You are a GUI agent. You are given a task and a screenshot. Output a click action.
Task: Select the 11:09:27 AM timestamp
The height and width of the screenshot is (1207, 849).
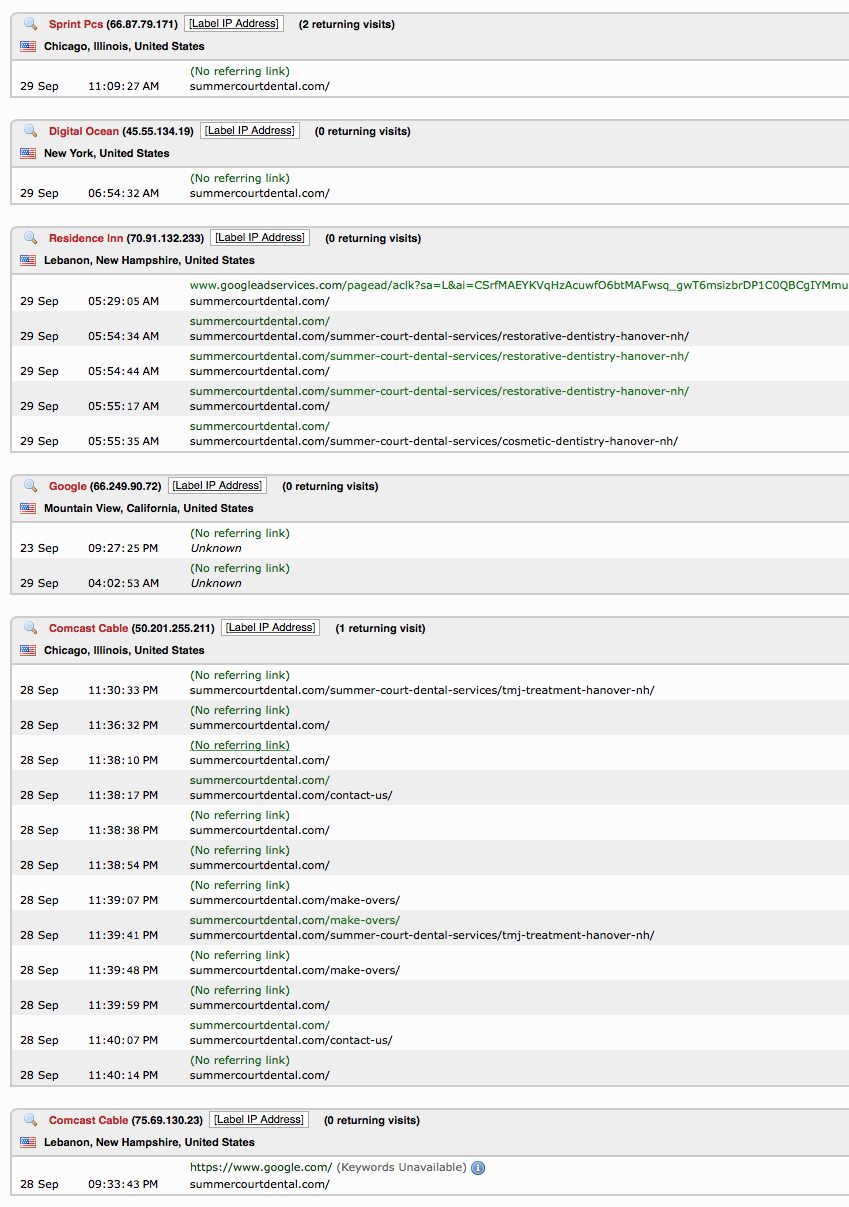[x=123, y=86]
